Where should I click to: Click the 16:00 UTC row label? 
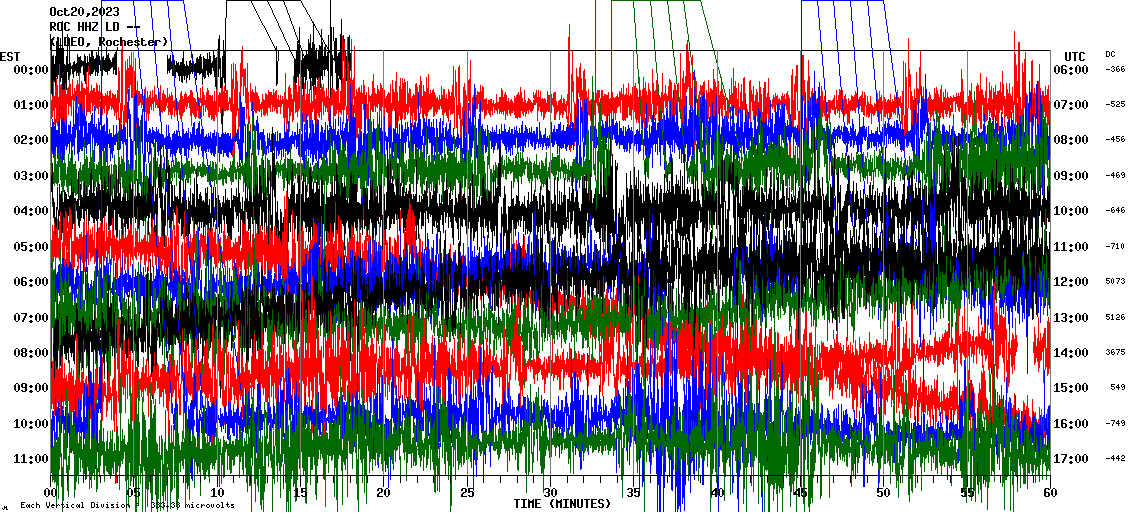[1071, 423]
